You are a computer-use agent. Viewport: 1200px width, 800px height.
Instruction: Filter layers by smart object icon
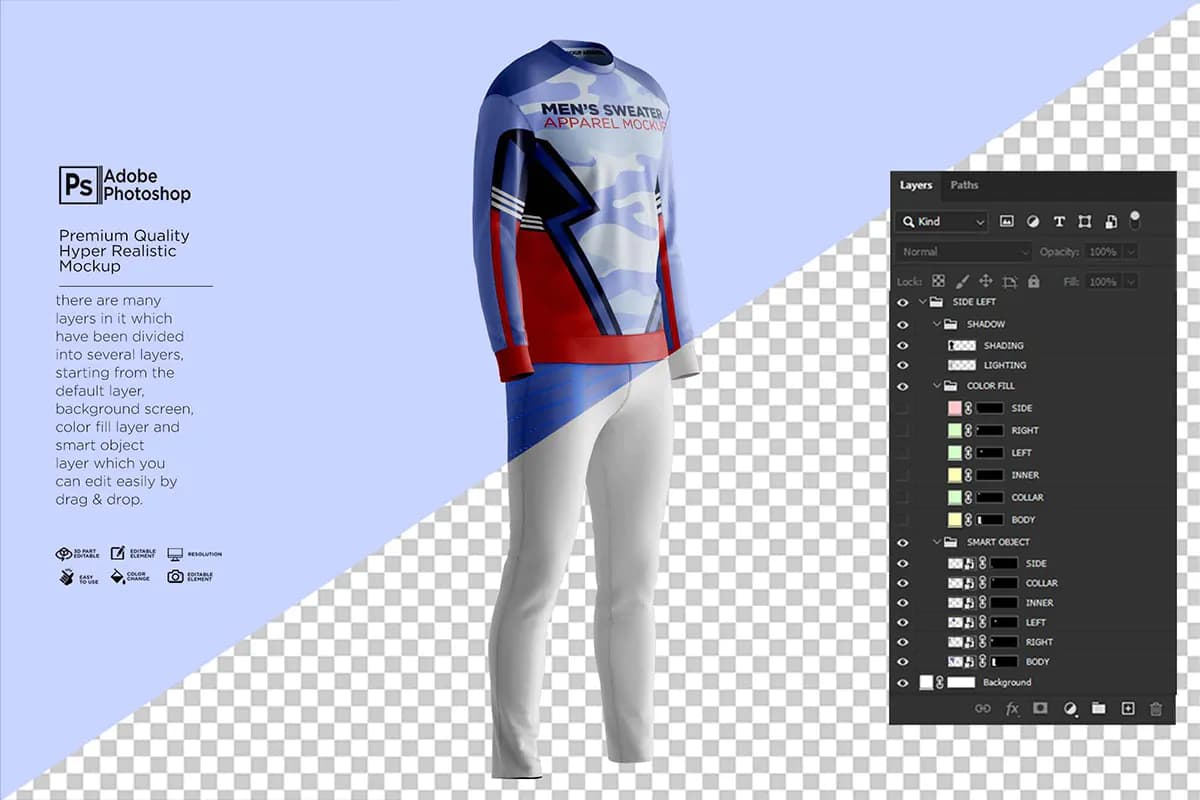click(1111, 221)
